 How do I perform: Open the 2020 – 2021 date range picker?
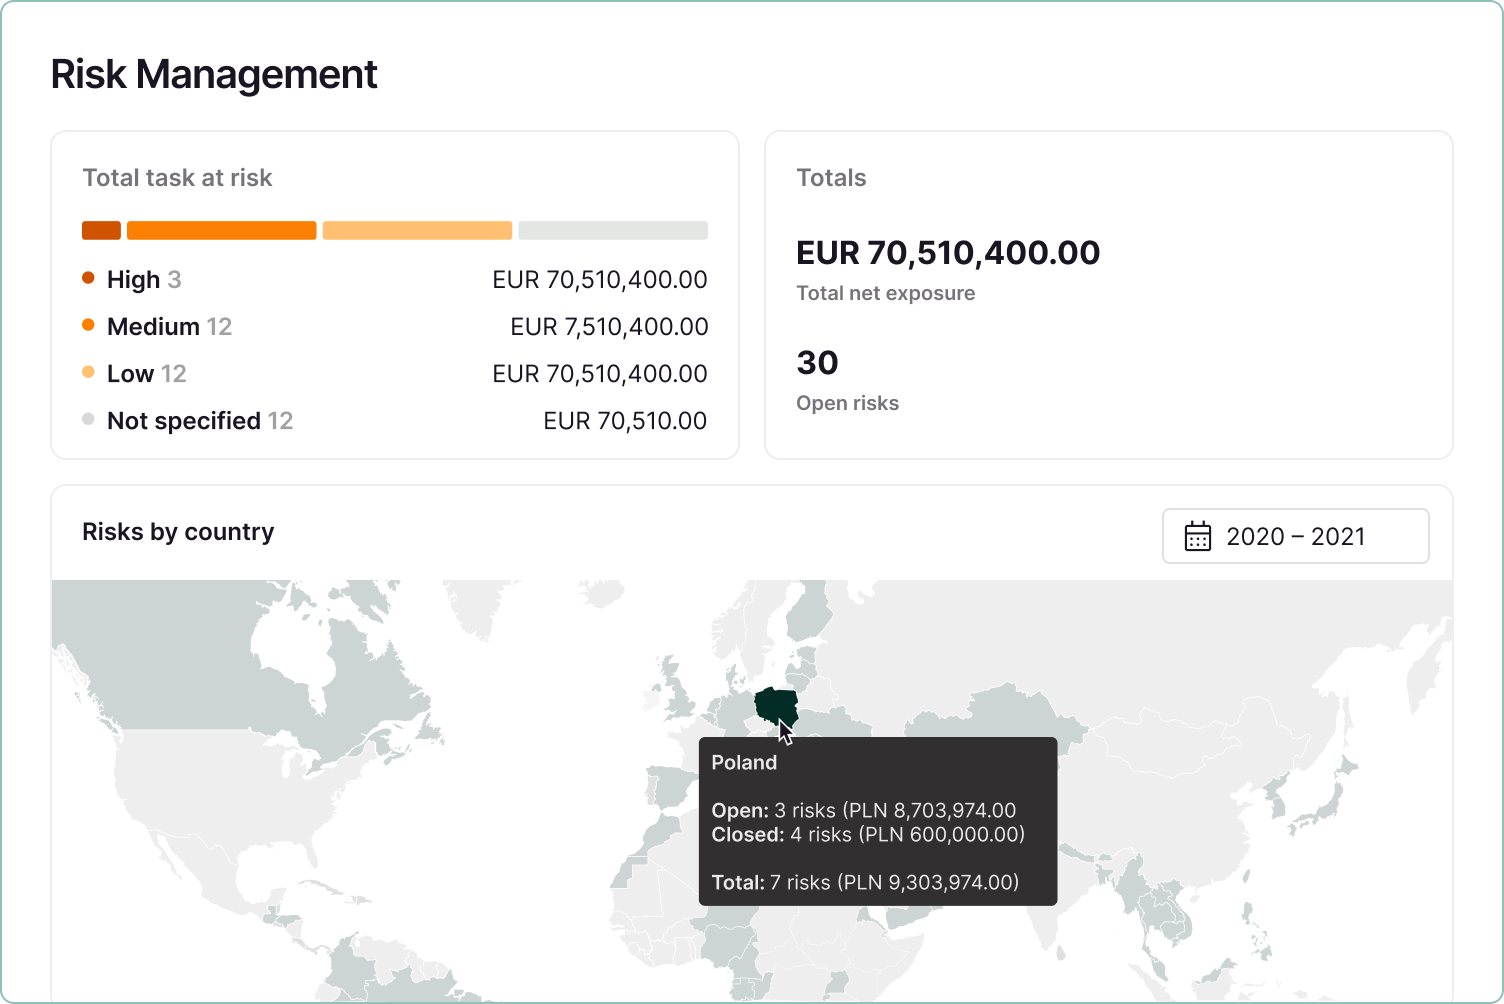pyautogui.click(x=1295, y=536)
